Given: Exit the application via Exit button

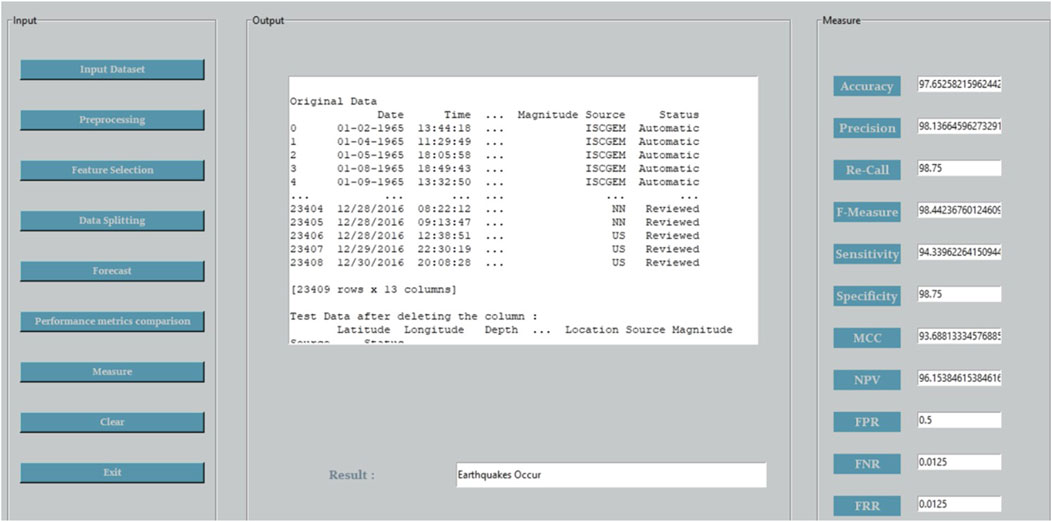Looking at the screenshot, I should pyautogui.click(x=112, y=472).
